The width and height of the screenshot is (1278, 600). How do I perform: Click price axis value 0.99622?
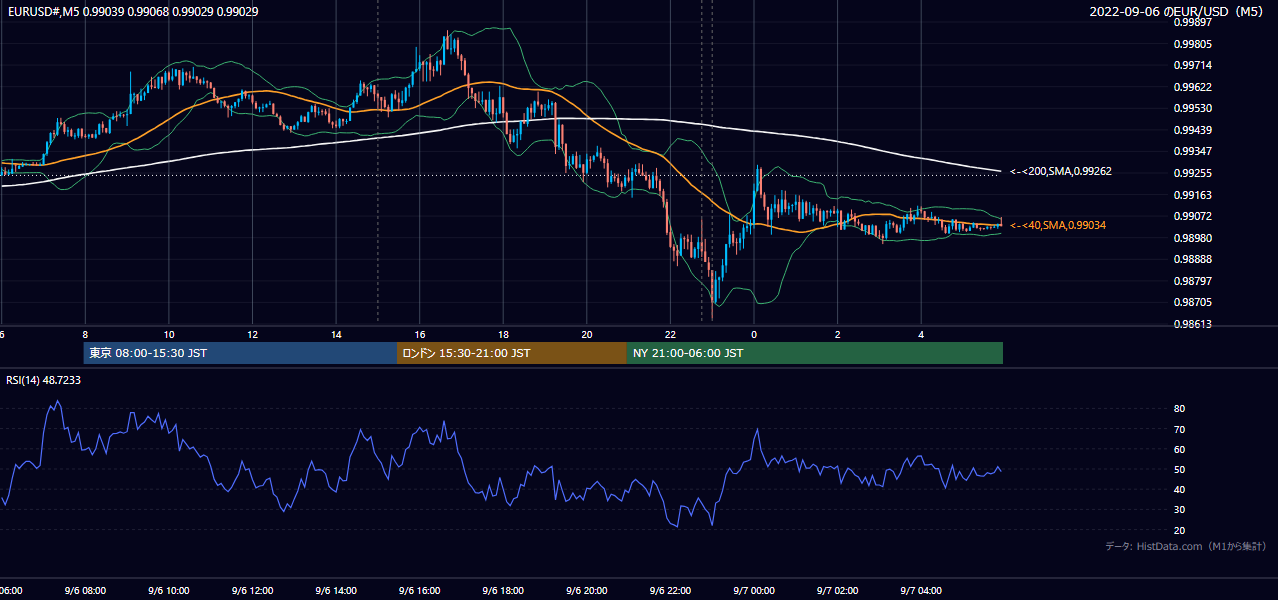pos(1192,87)
